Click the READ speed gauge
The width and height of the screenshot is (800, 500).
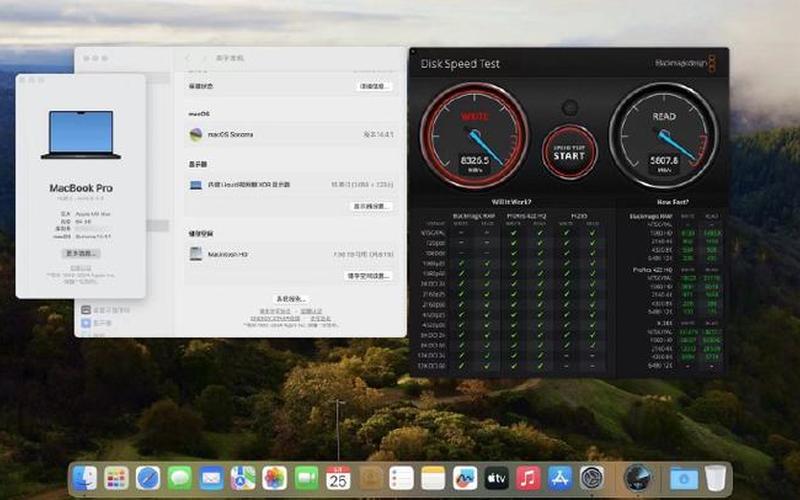pyautogui.click(x=664, y=136)
